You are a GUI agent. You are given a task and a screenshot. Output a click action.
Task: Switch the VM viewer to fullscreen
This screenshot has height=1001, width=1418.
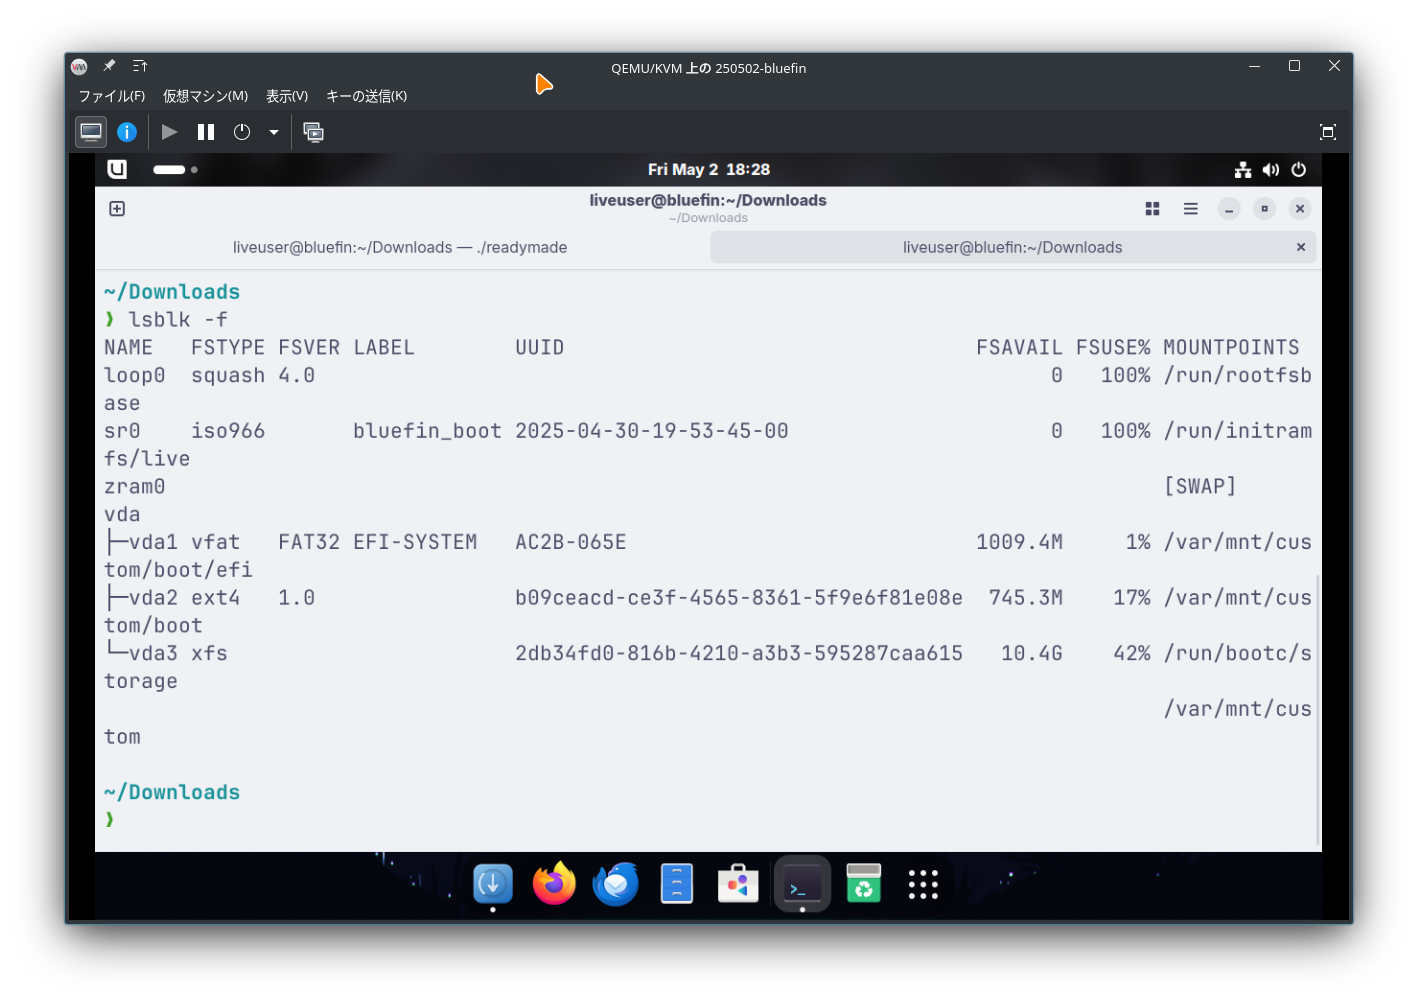tap(1328, 132)
